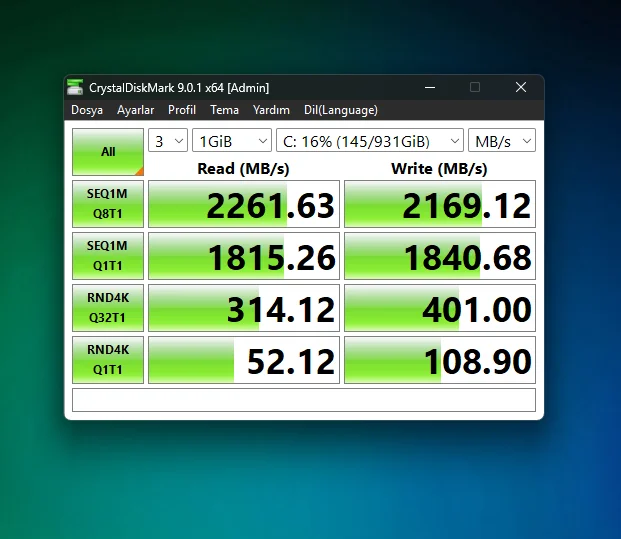Start the SEQ1M Q8T1 test

tap(108, 204)
